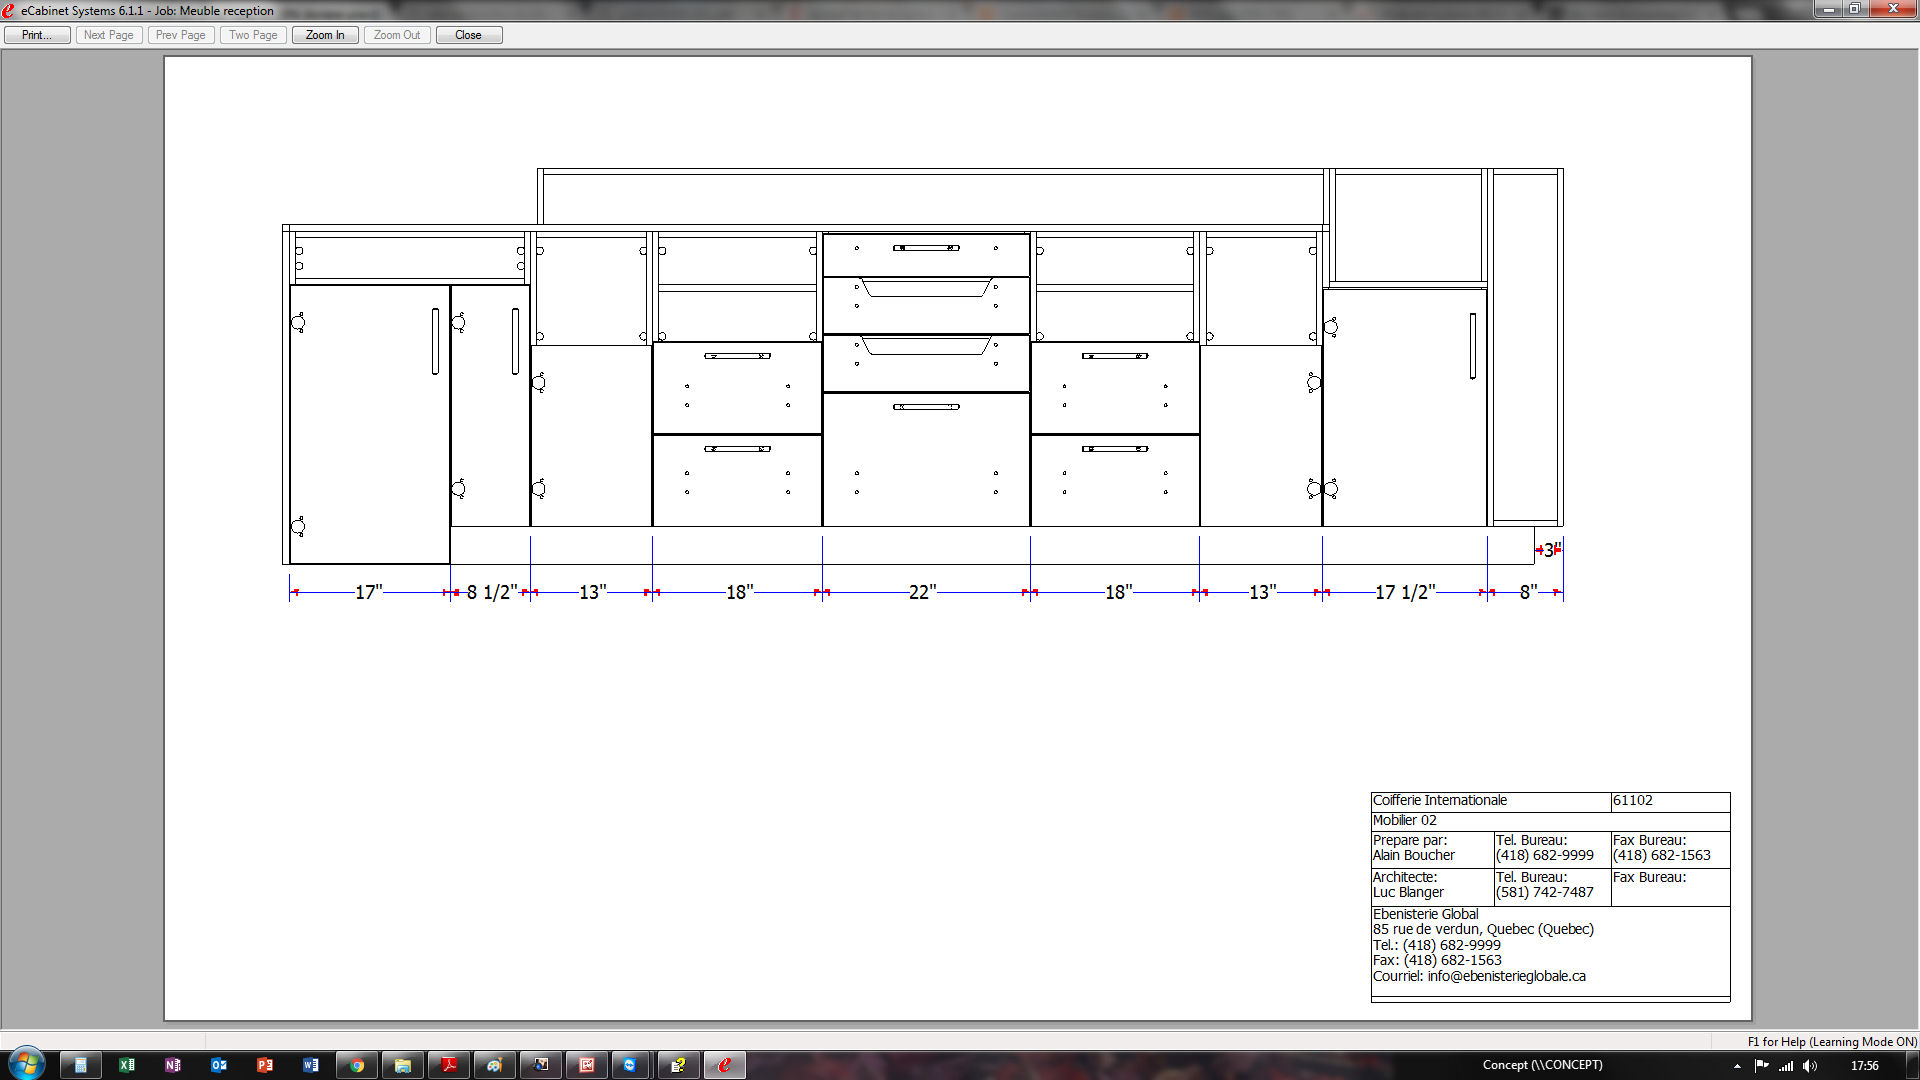This screenshot has width=1920, height=1080.
Task: Click the eCabinet Systems taskbar icon
Action: point(725,1065)
